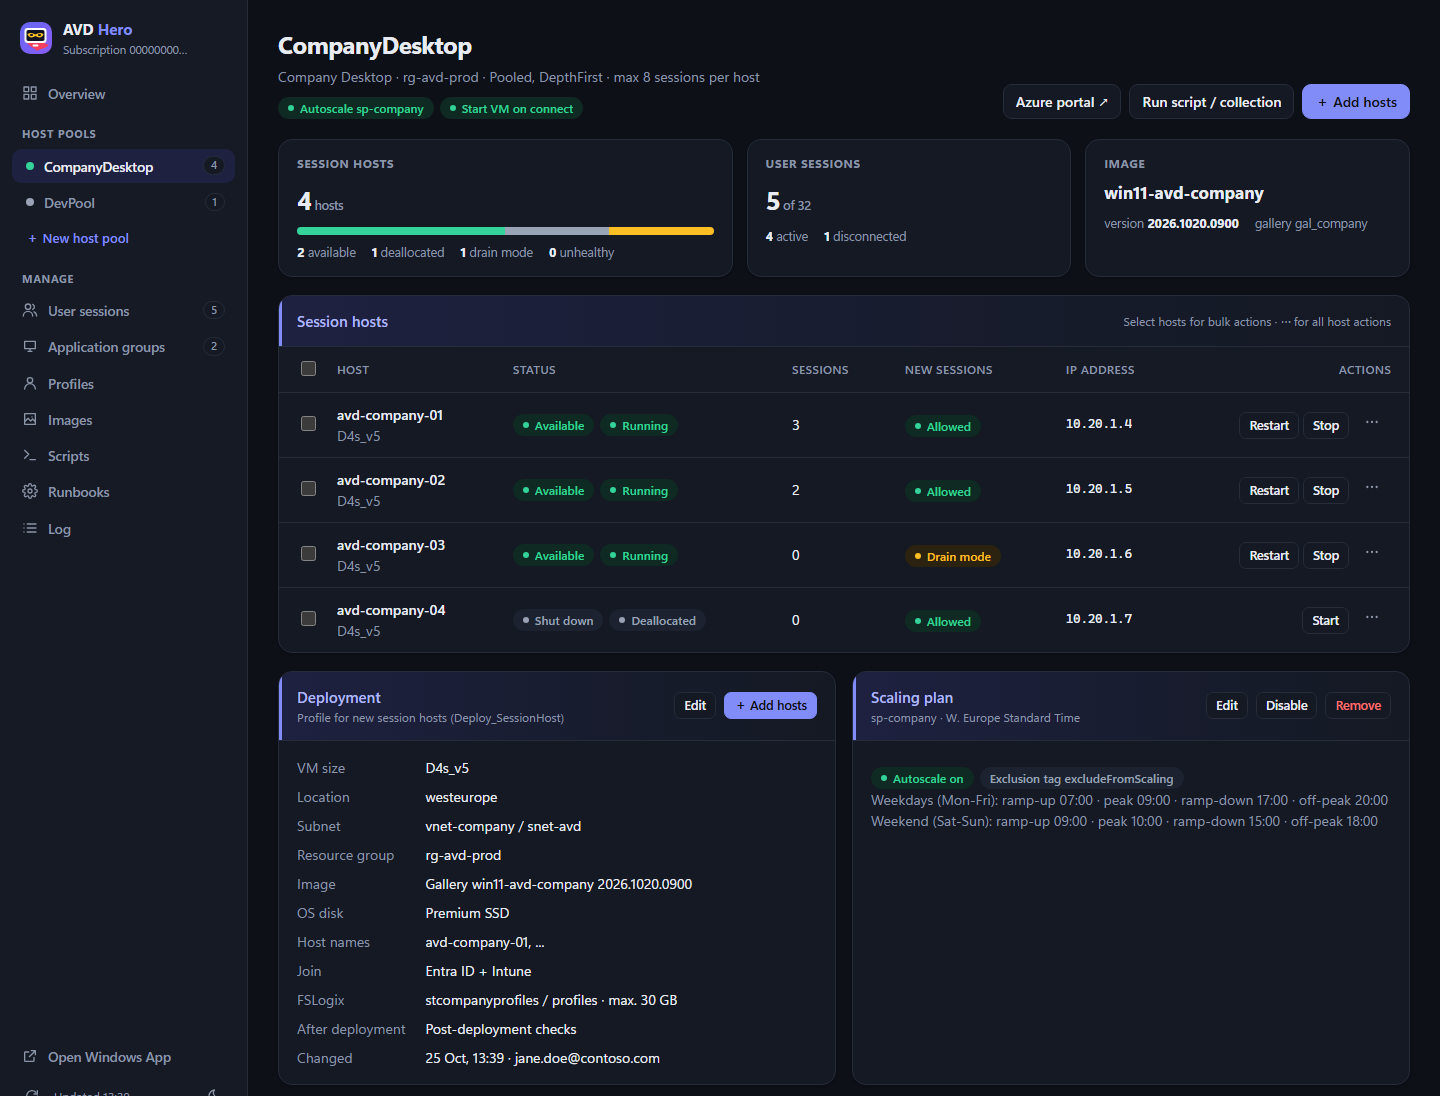Click the New host pool link

click(x=79, y=238)
